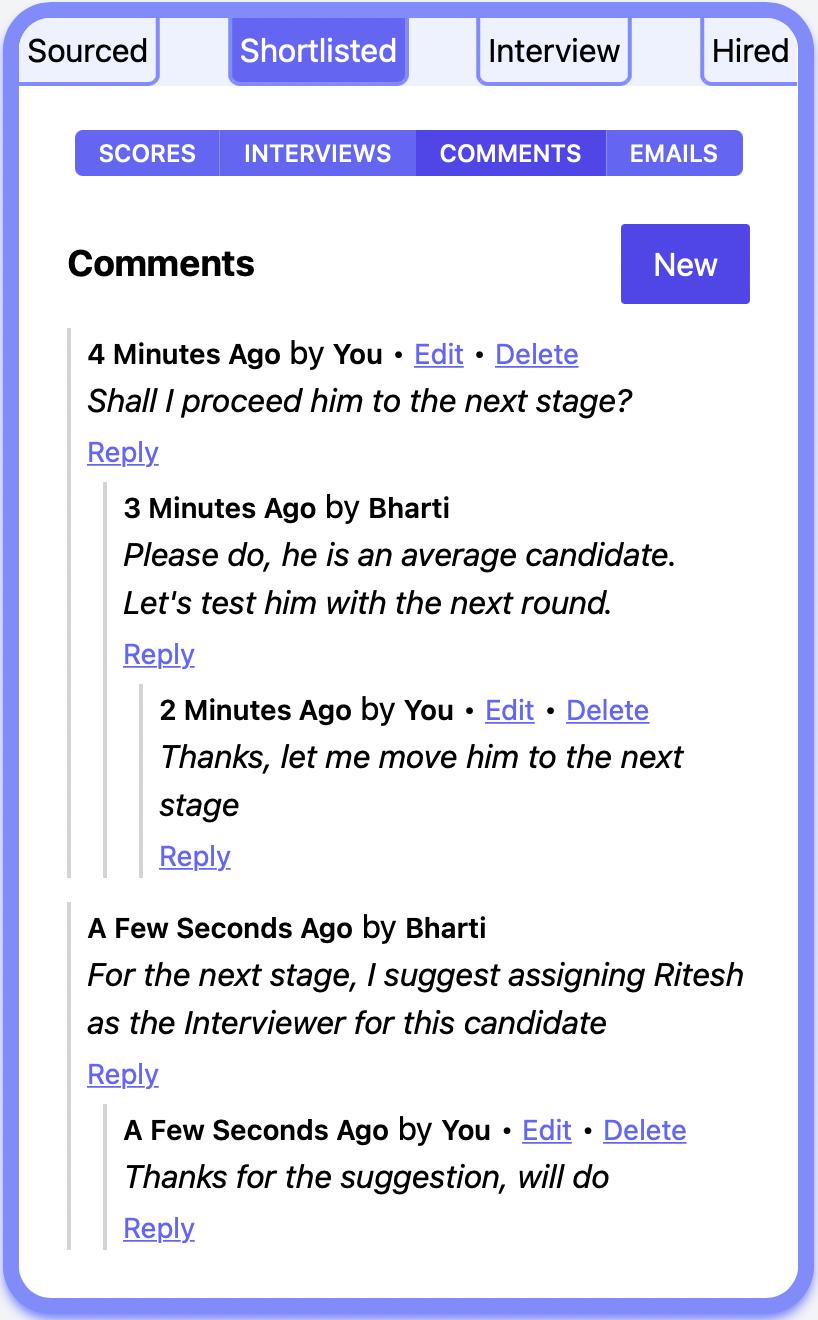
Task: Reply under 'Thanks, let me move him' comment
Action: [x=195, y=856]
